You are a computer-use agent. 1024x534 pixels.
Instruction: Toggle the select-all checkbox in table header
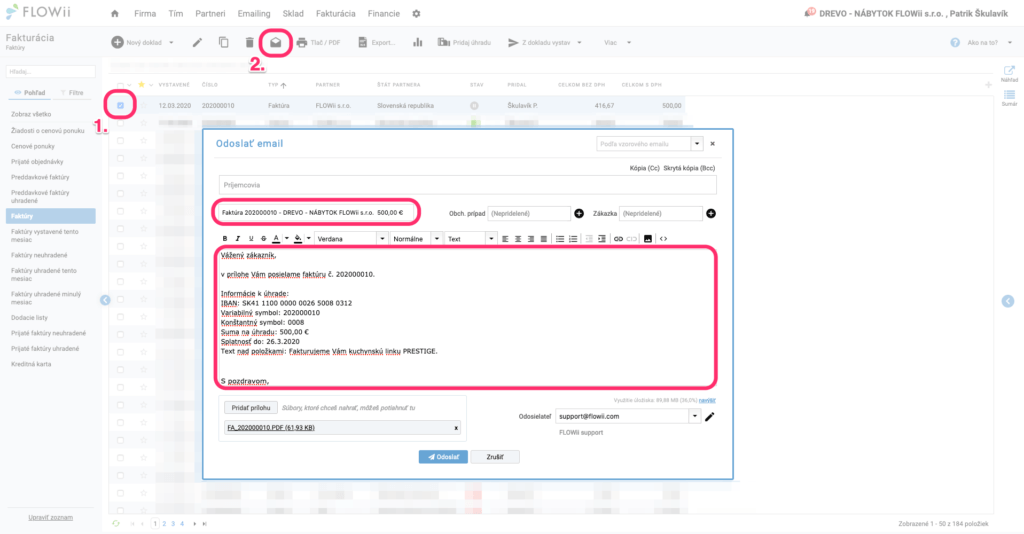click(x=120, y=85)
